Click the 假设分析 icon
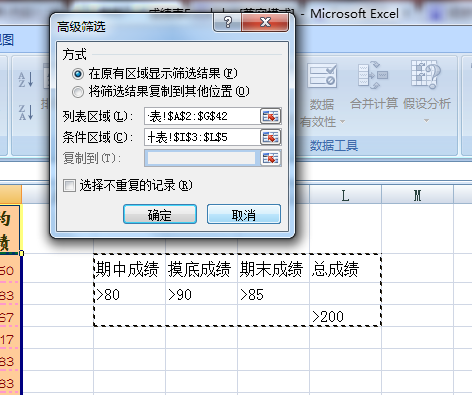 point(426,75)
